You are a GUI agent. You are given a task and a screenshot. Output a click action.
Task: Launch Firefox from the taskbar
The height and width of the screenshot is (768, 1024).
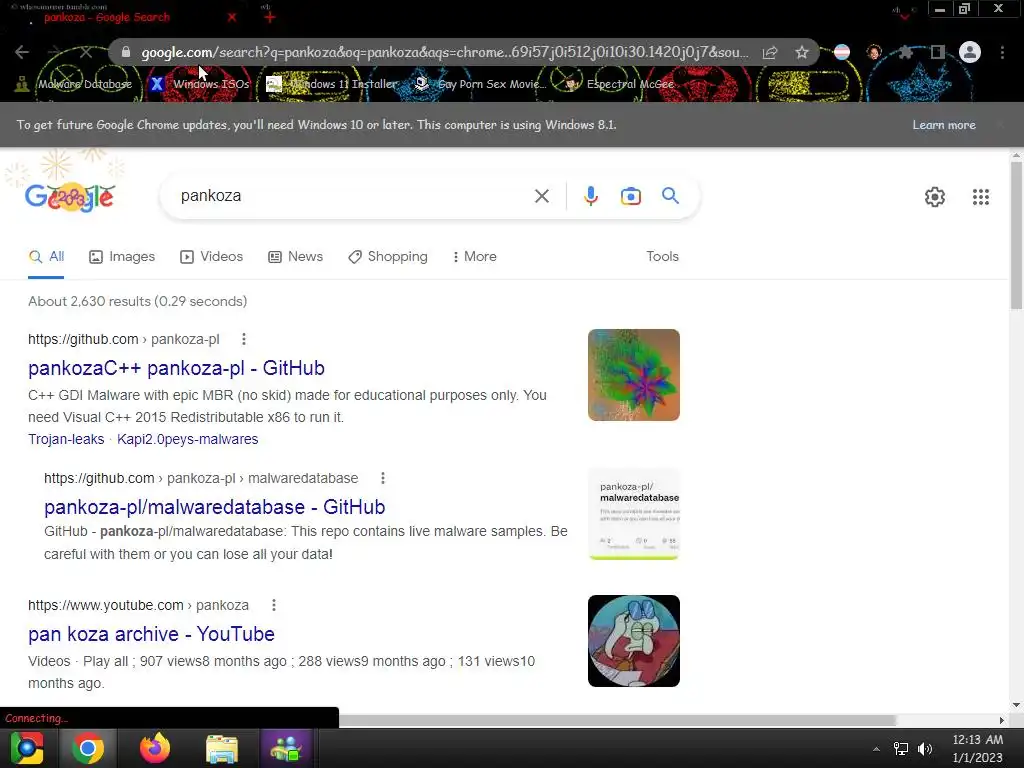pyautogui.click(x=155, y=748)
